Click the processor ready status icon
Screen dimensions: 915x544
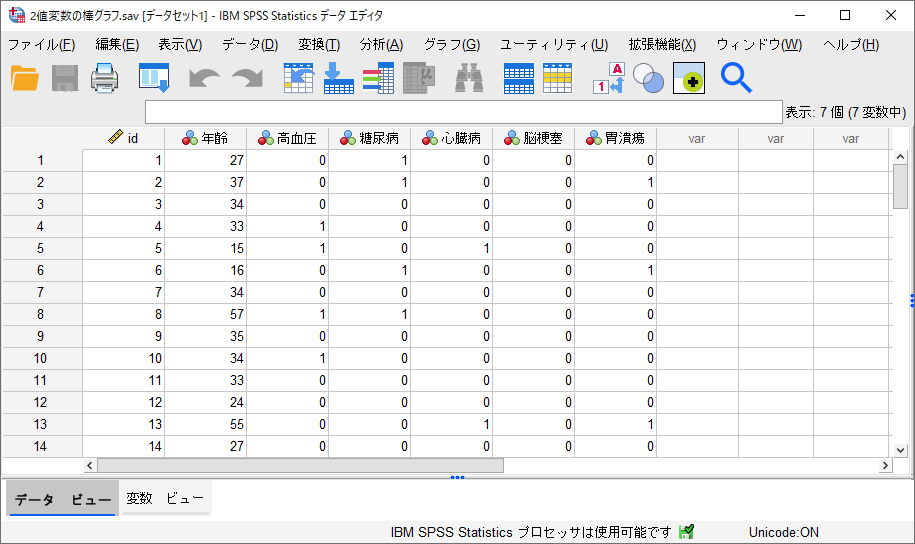pyautogui.click(x=687, y=532)
